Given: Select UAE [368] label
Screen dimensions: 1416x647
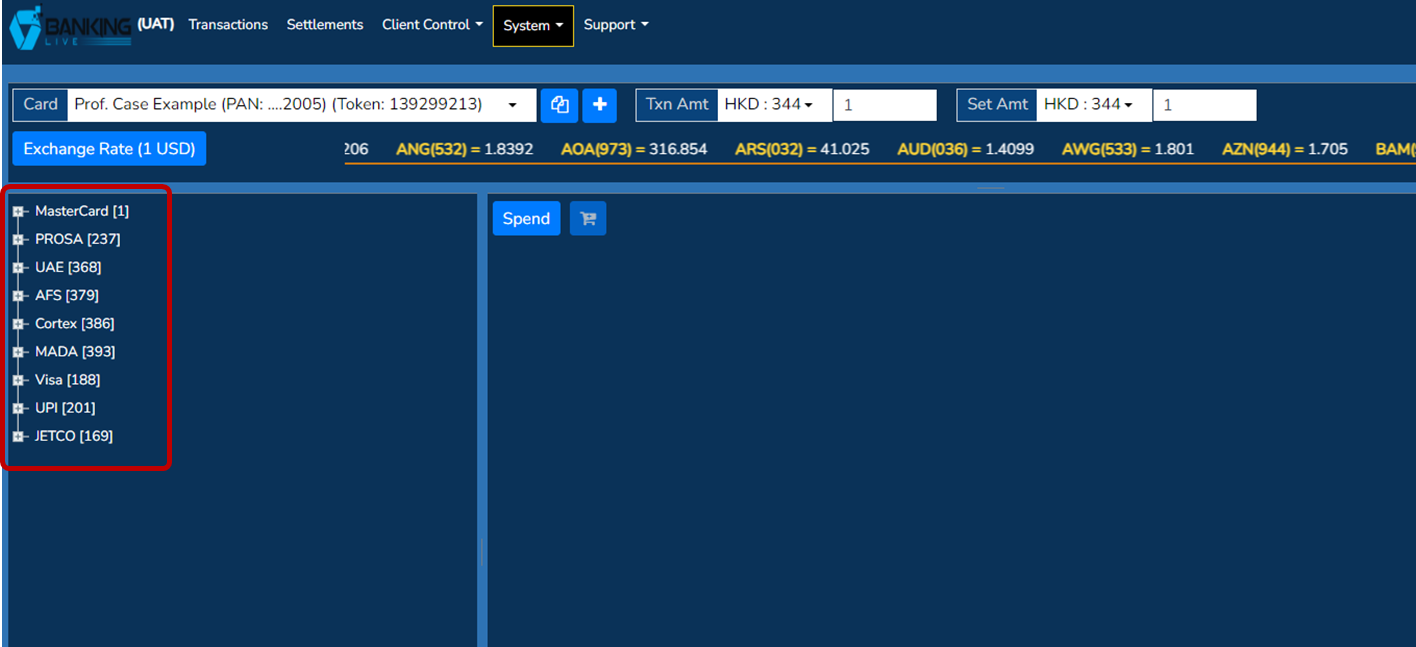Looking at the screenshot, I should click(x=68, y=267).
